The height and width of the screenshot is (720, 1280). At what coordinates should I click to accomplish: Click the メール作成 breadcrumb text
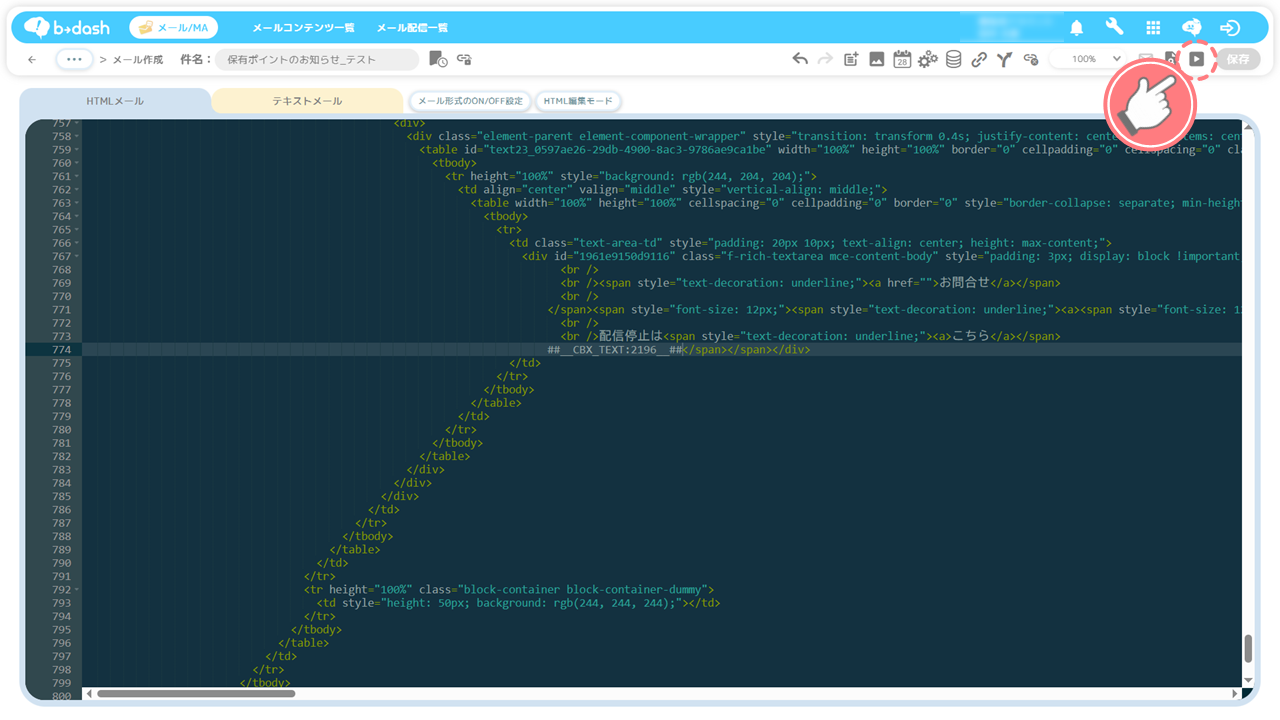(x=137, y=60)
